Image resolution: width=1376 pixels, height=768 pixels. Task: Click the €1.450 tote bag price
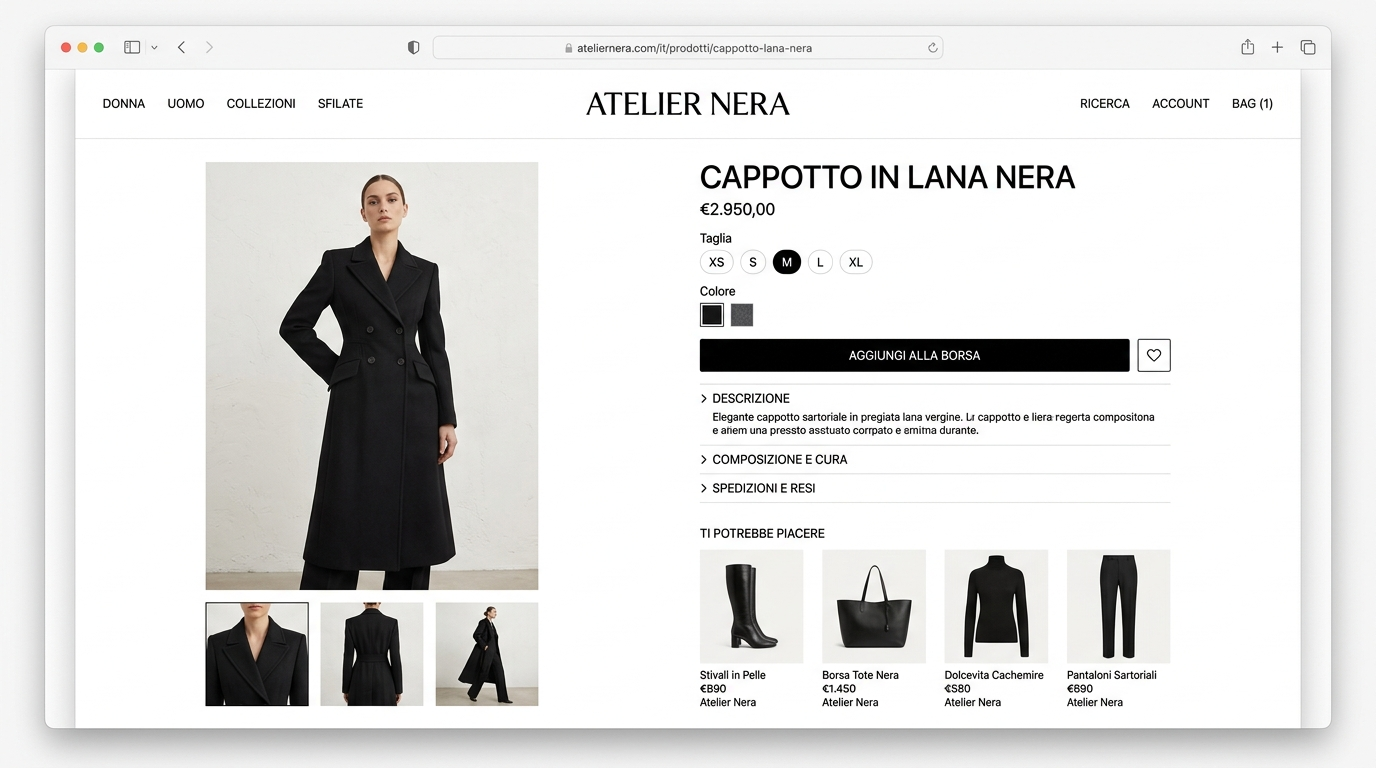[839, 689]
